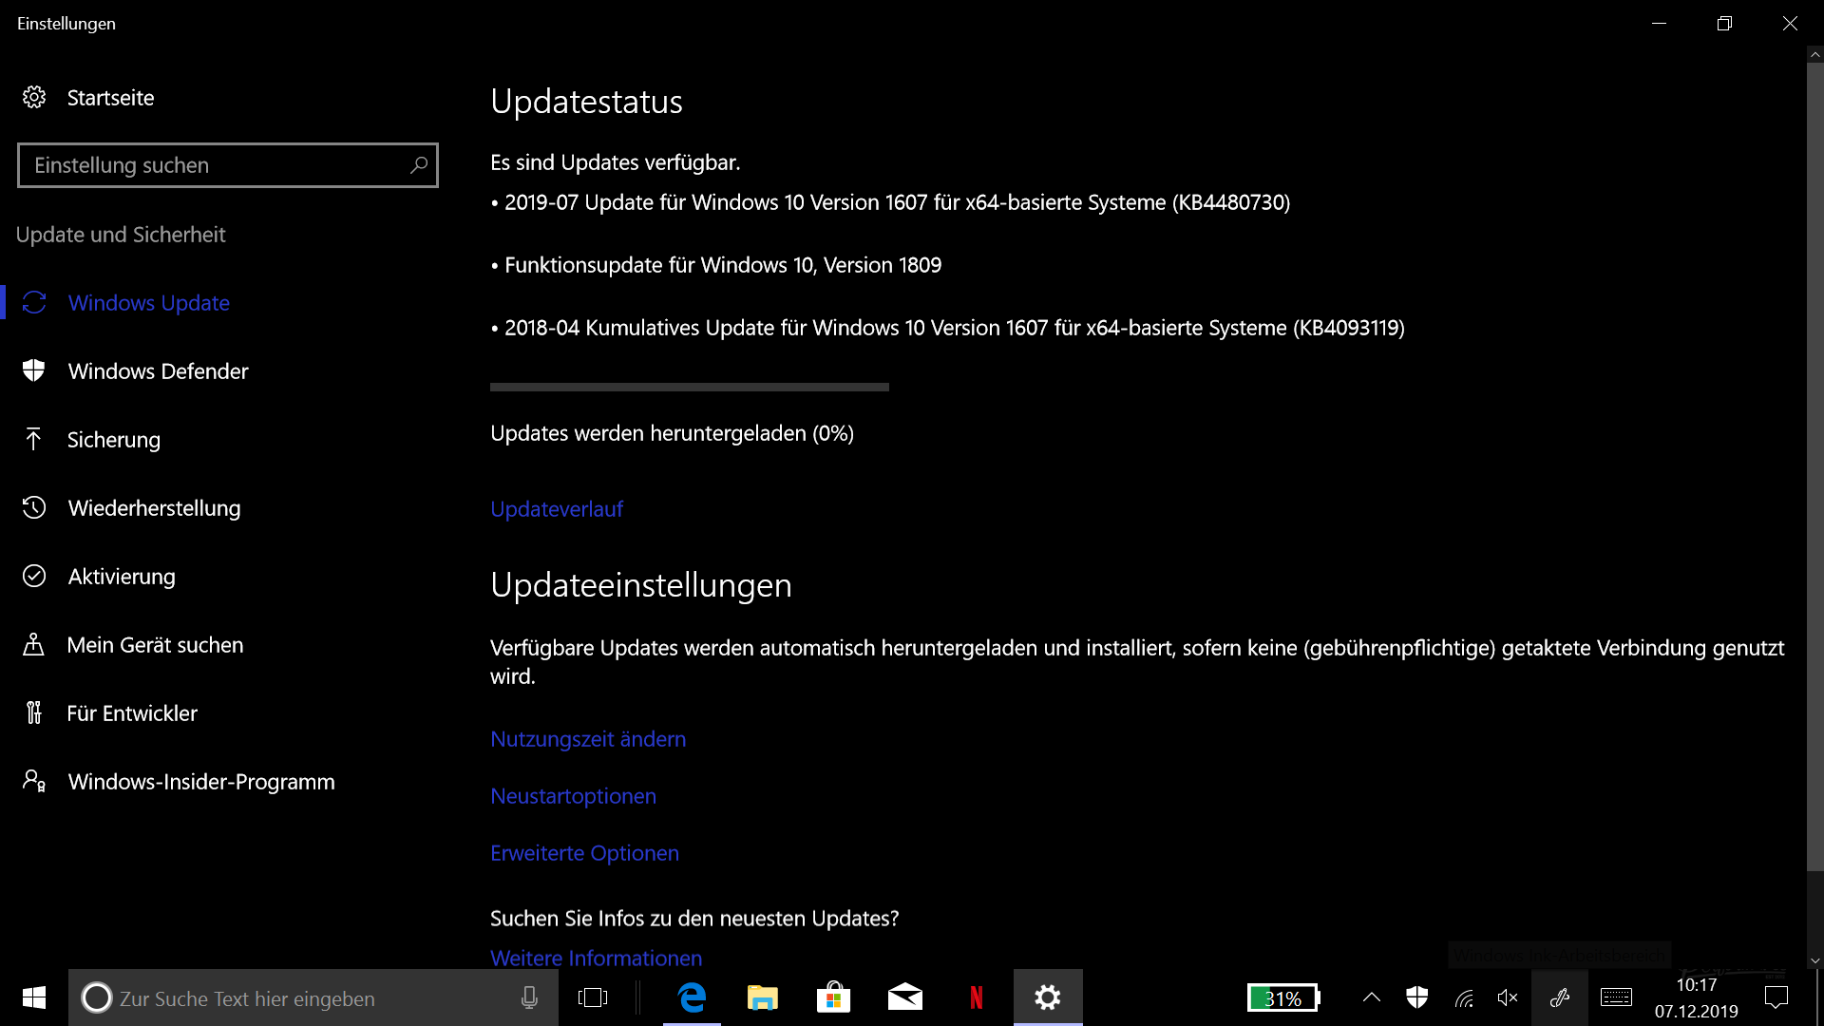Open Wi-Fi network tray icon

(x=1464, y=997)
